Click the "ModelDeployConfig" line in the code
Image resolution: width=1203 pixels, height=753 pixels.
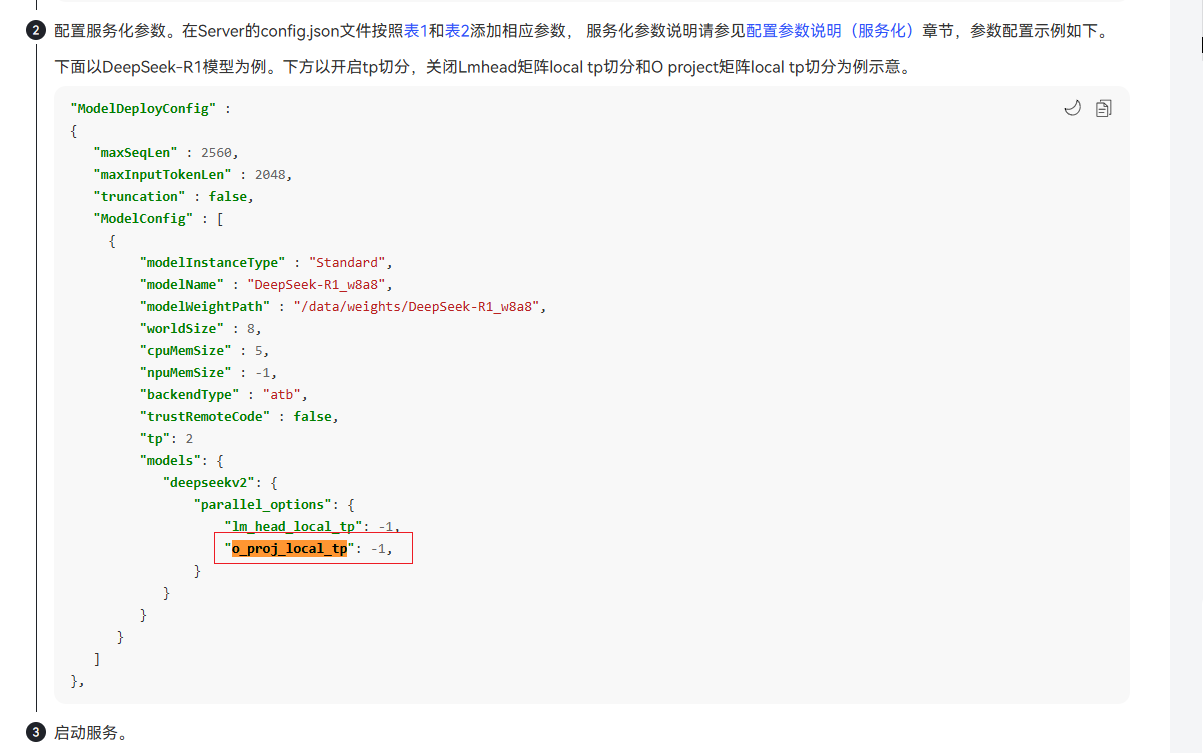tap(151, 108)
